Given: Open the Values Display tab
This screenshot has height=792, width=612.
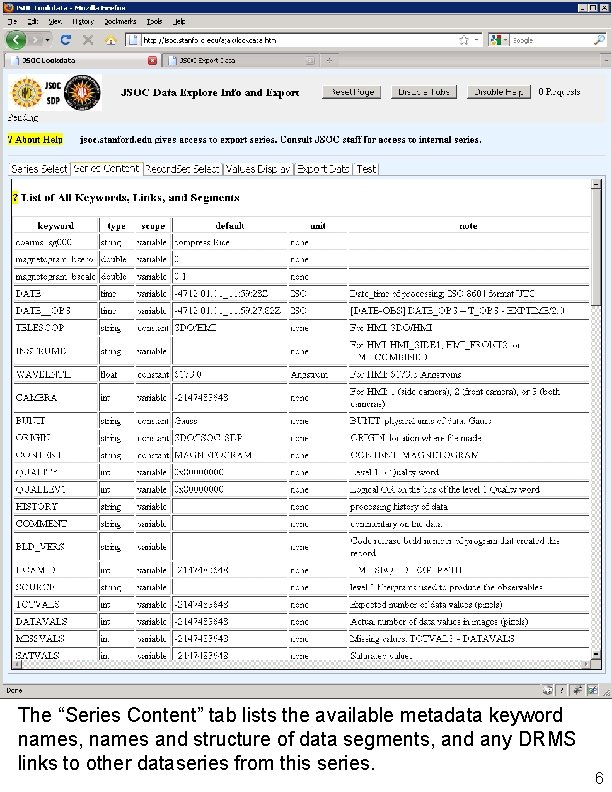Looking at the screenshot, I should [258, 169].
